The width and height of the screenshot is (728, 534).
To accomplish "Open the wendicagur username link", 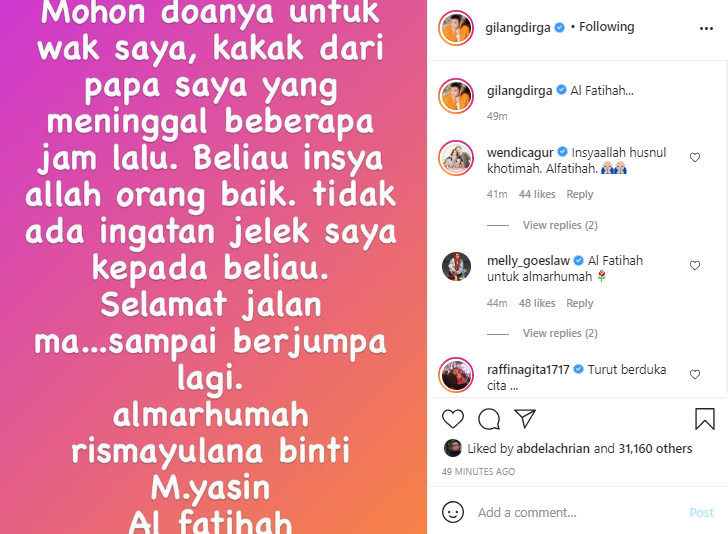I will point(520,153).
